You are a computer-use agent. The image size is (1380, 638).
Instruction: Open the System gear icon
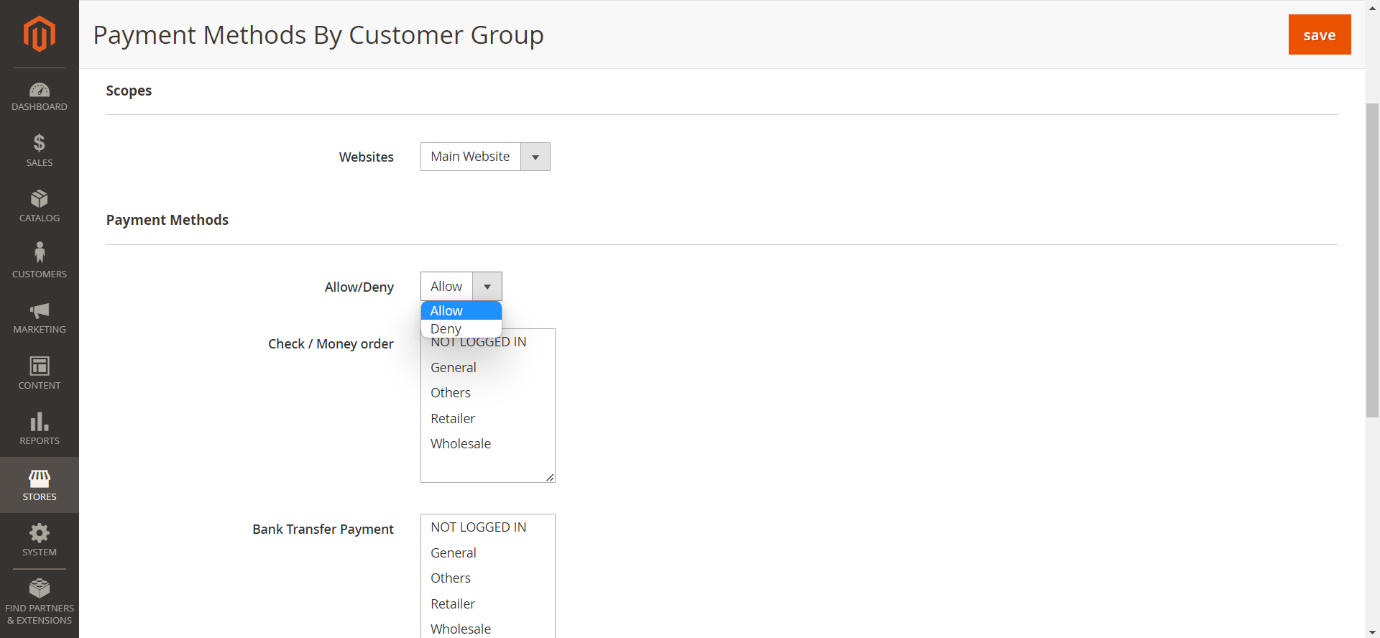tap(39, 533)
